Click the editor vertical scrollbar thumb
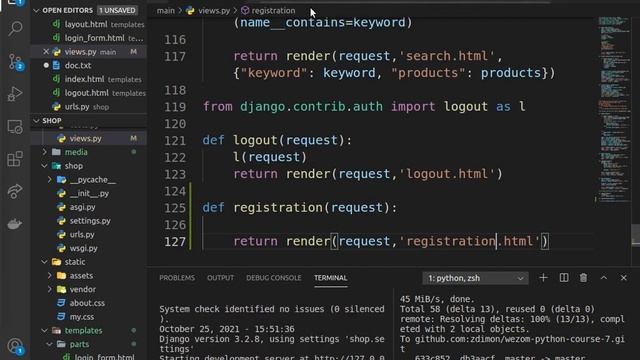This screenshot has width=640, height=360. (x=636, y=235)
